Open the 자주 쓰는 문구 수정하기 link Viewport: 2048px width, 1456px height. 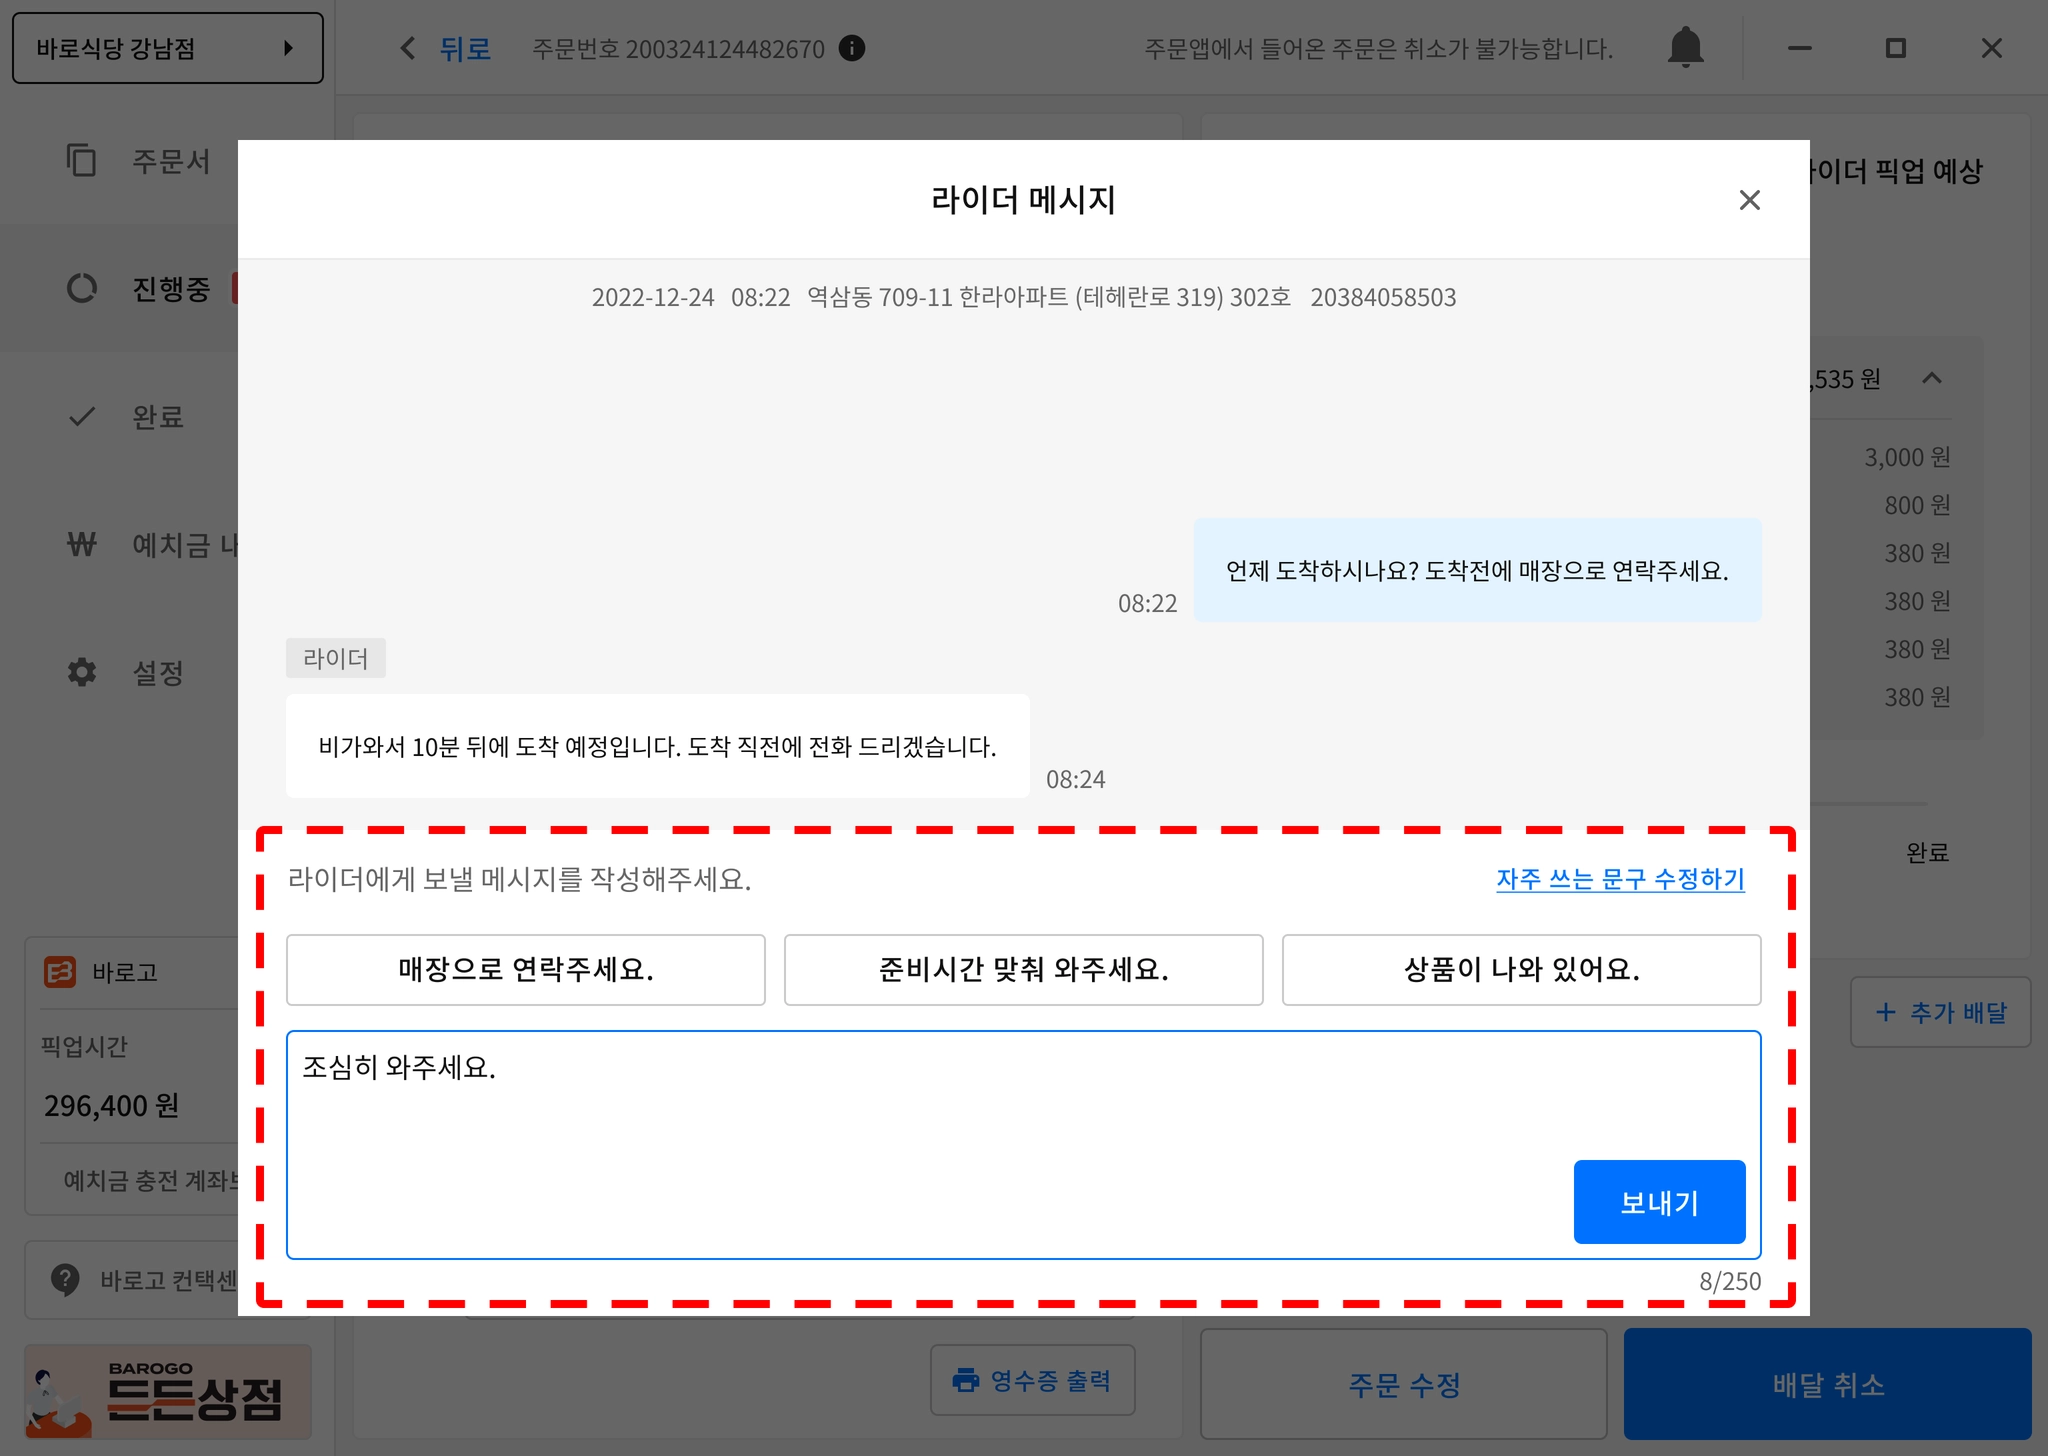[x=1619, y=879]
